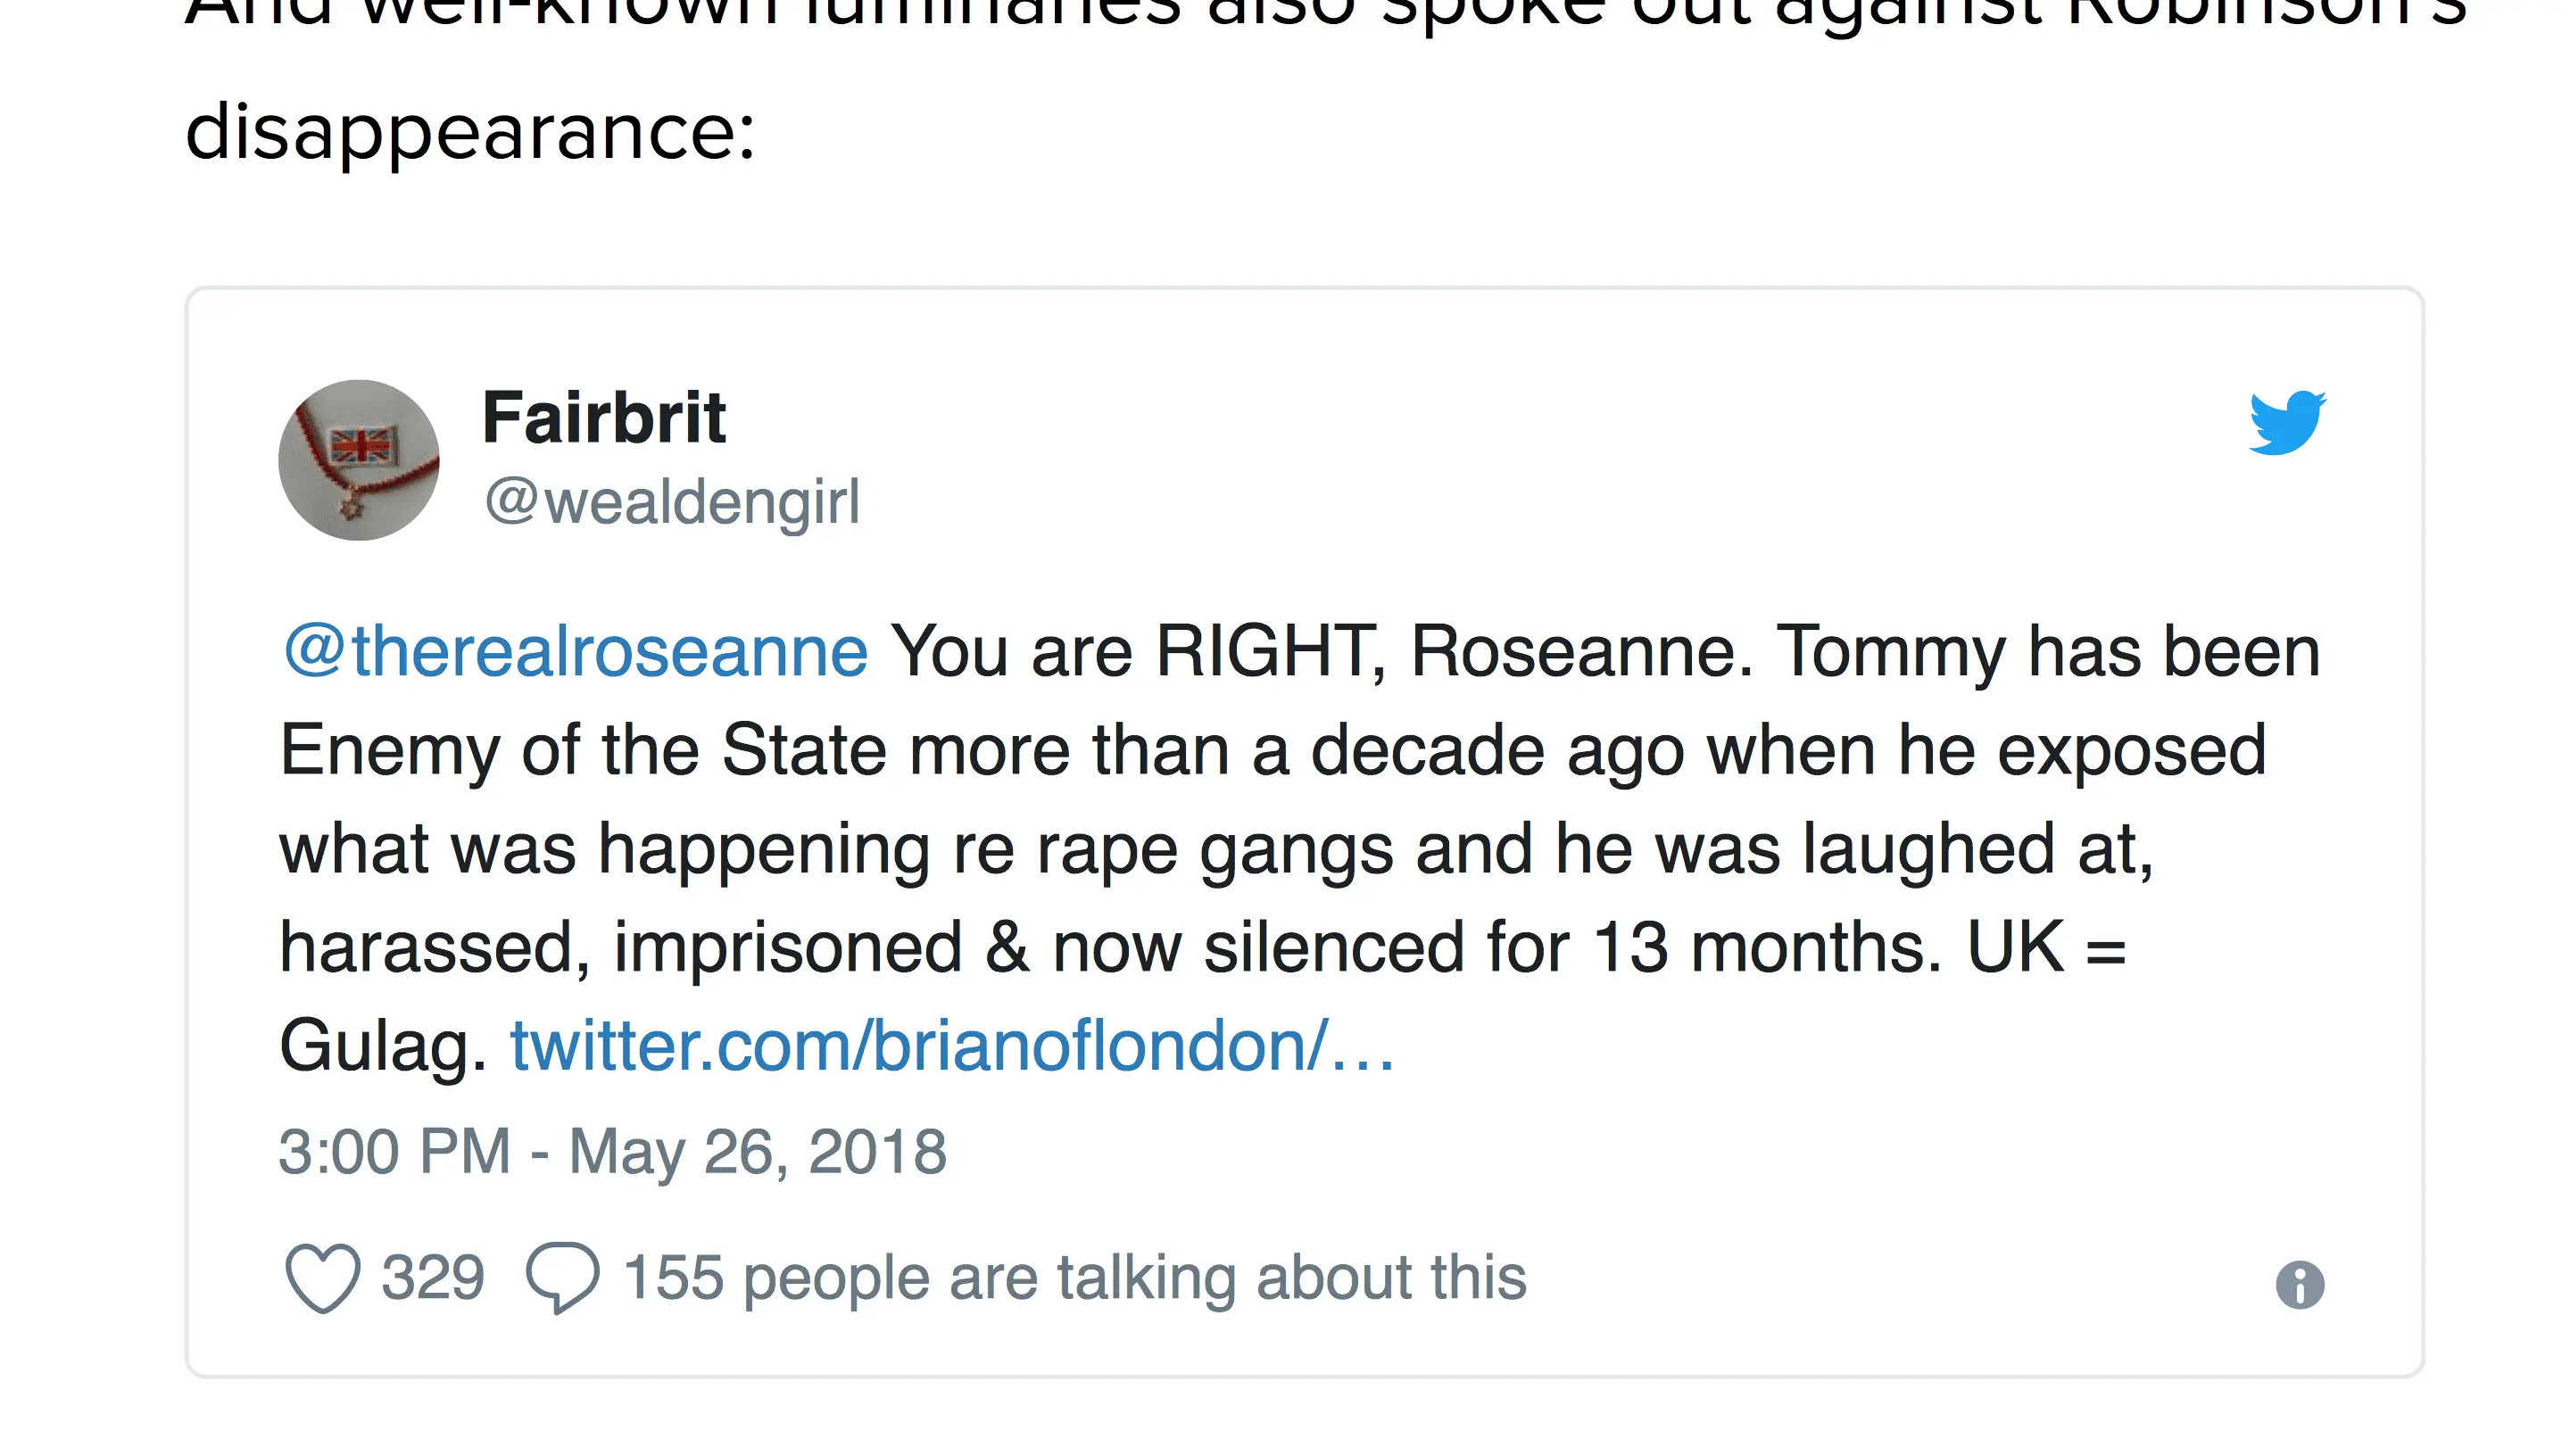
Task: Click the capitalized word "RIGHT" in the tweet
Action: (x=1268, y=652)
